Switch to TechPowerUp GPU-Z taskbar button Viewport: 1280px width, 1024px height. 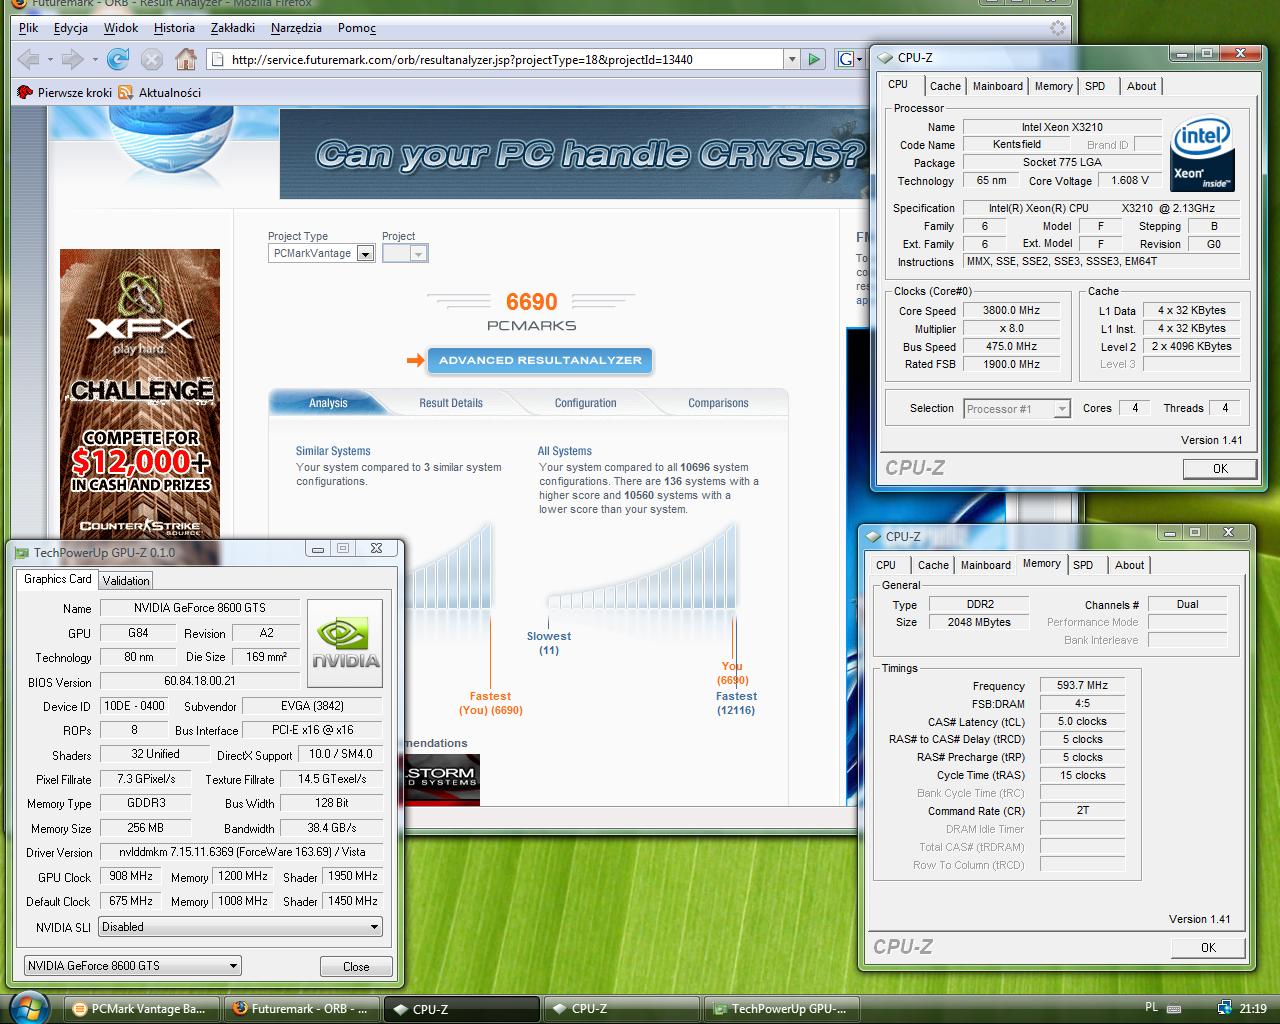780,1009
